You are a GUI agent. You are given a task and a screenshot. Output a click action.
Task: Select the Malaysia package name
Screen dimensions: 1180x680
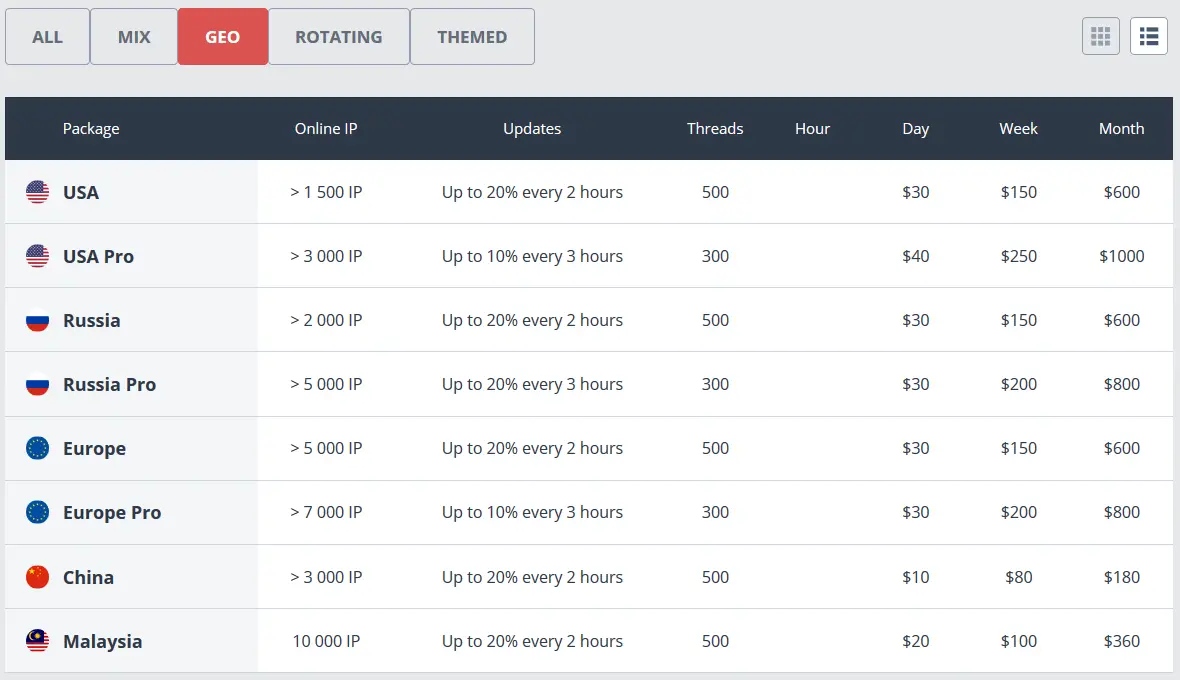tap(102, 642)
